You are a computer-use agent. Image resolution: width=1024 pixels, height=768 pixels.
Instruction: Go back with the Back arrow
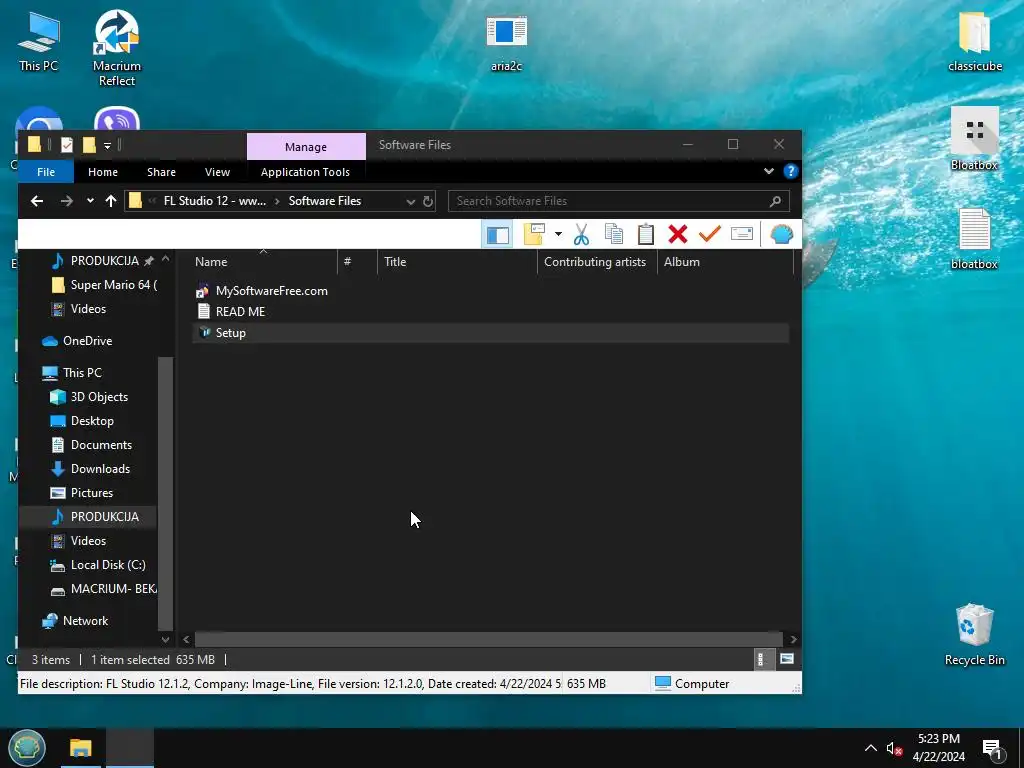pos(37,201)
